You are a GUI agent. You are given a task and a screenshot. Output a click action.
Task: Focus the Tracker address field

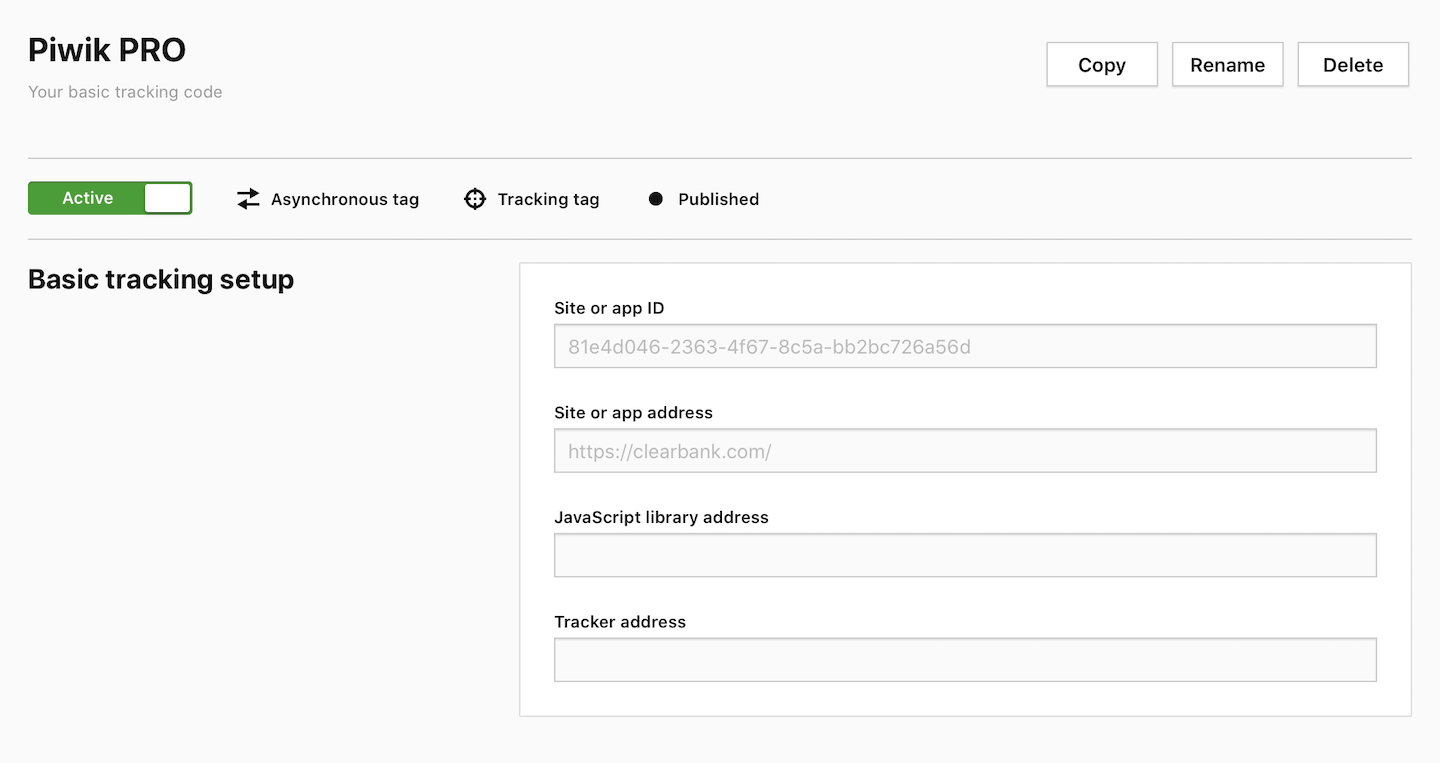tap(965, 660)
